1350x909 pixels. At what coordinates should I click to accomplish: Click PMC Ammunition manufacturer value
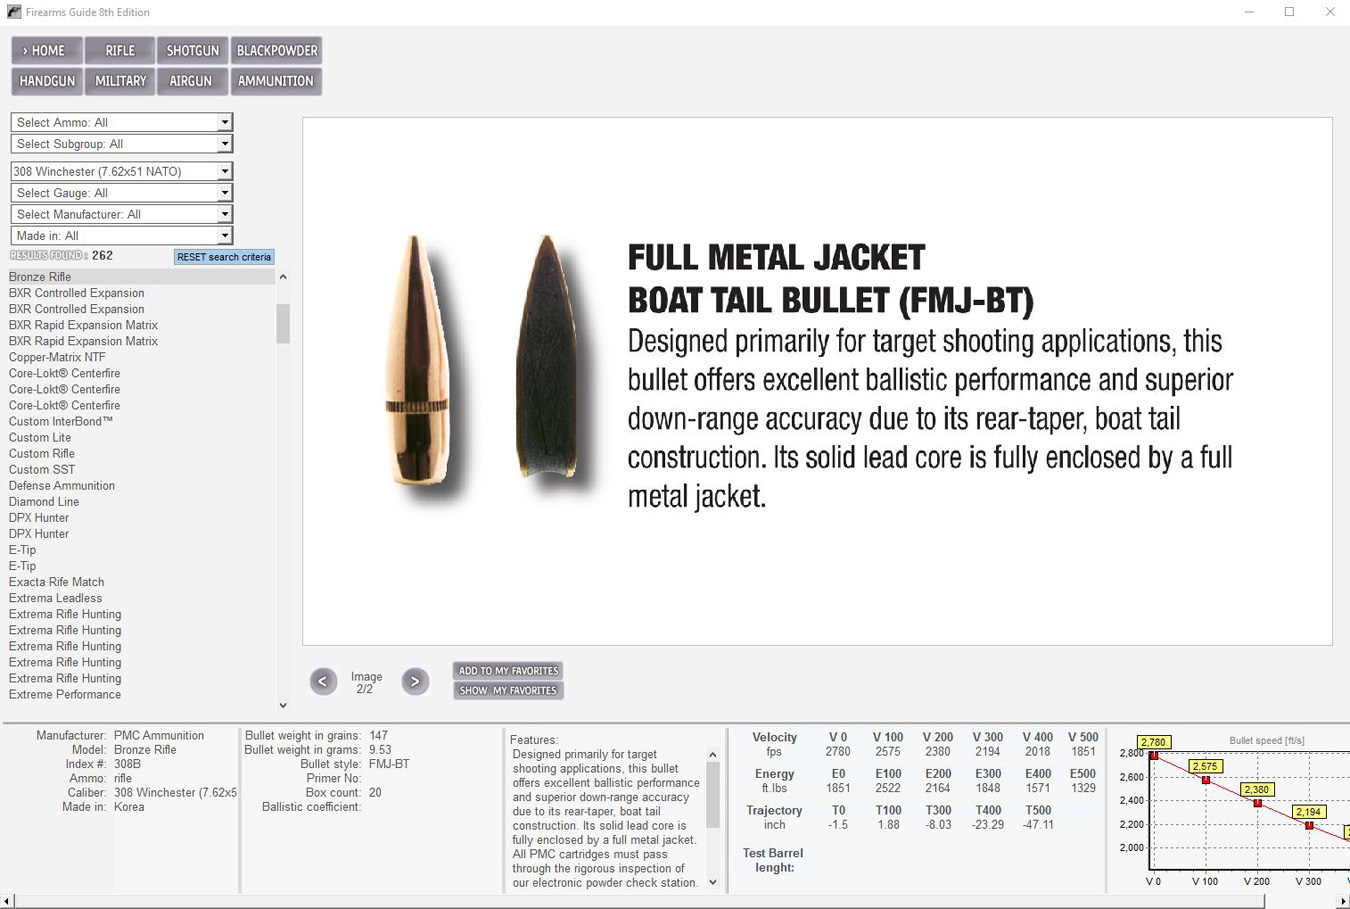click(x=159, y=735)
